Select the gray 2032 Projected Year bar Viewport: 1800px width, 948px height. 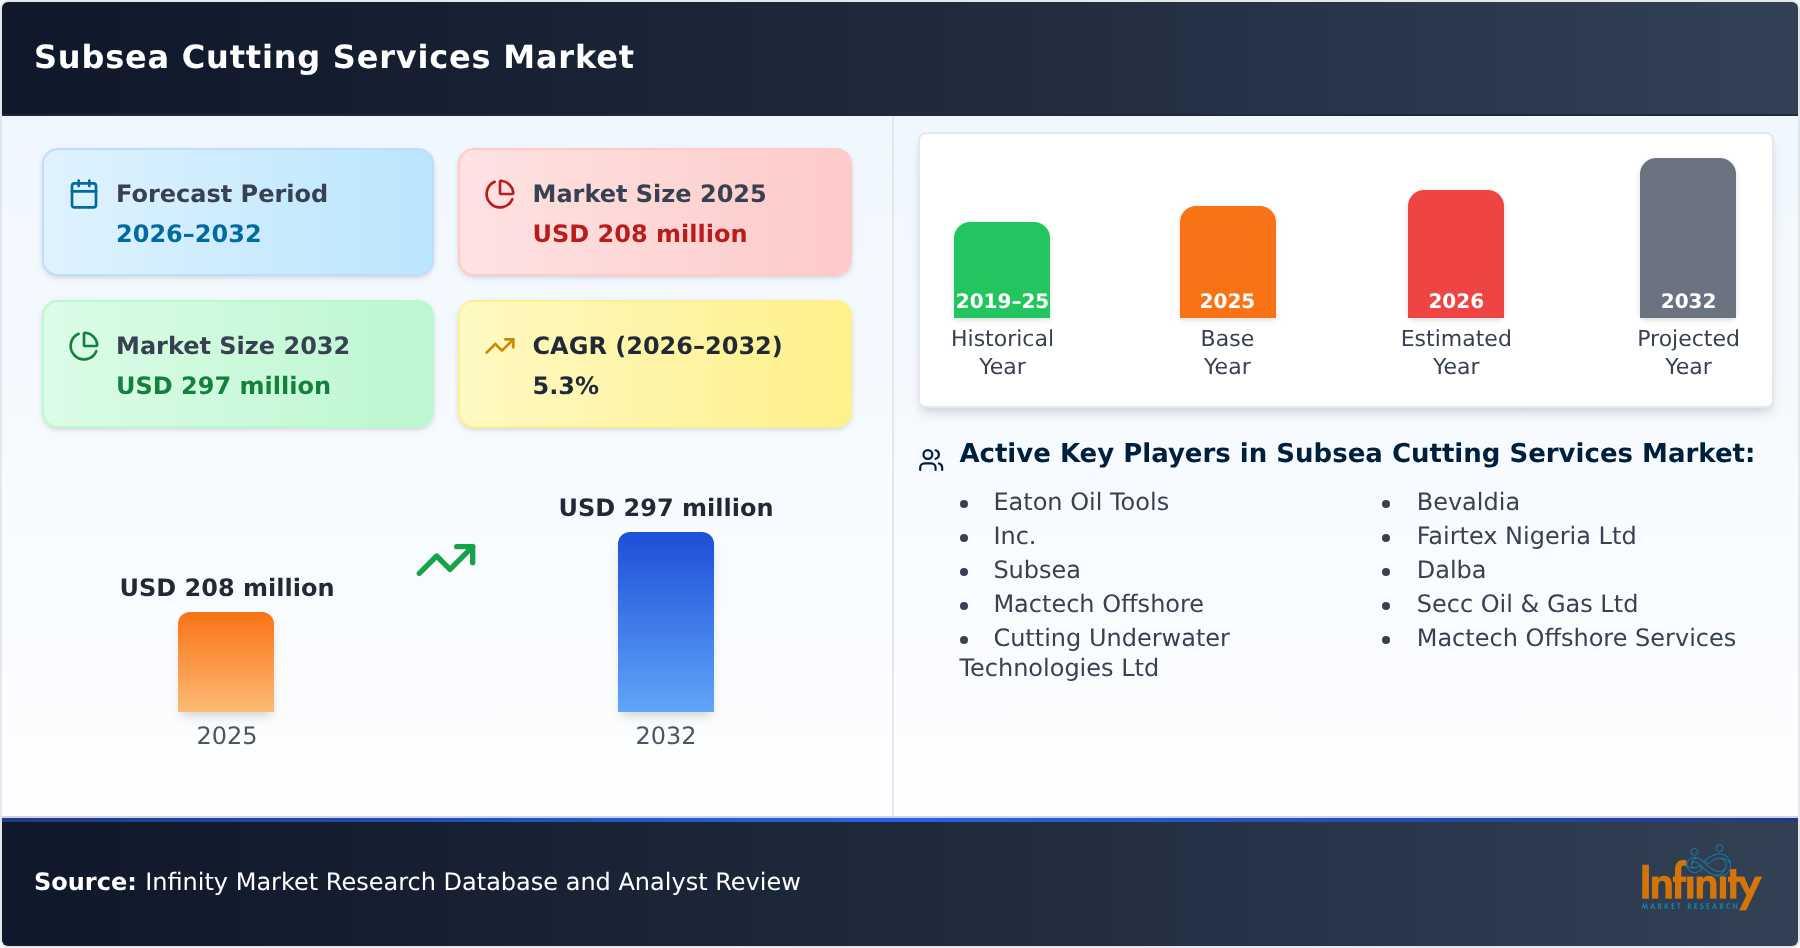[x=1688, y=238]
